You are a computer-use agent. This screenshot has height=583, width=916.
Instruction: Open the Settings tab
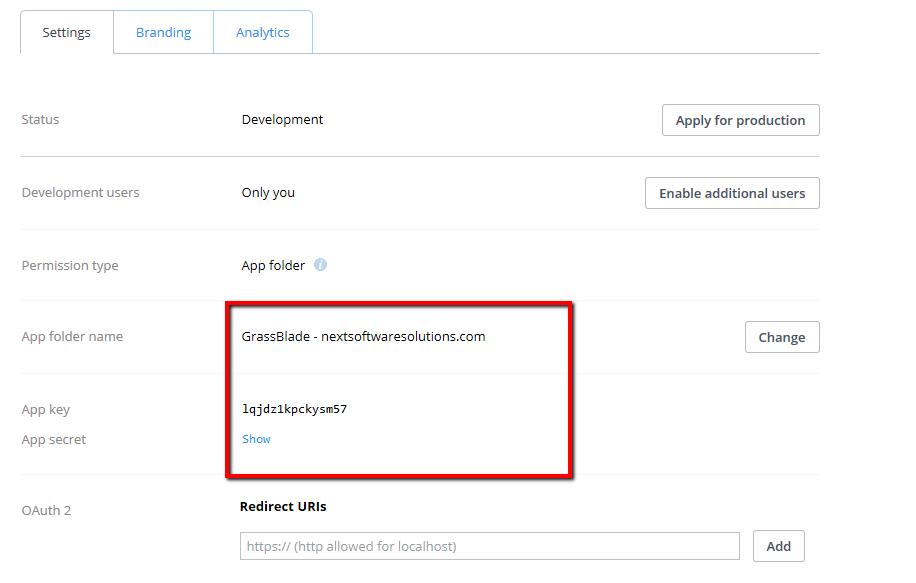[67, 32]
